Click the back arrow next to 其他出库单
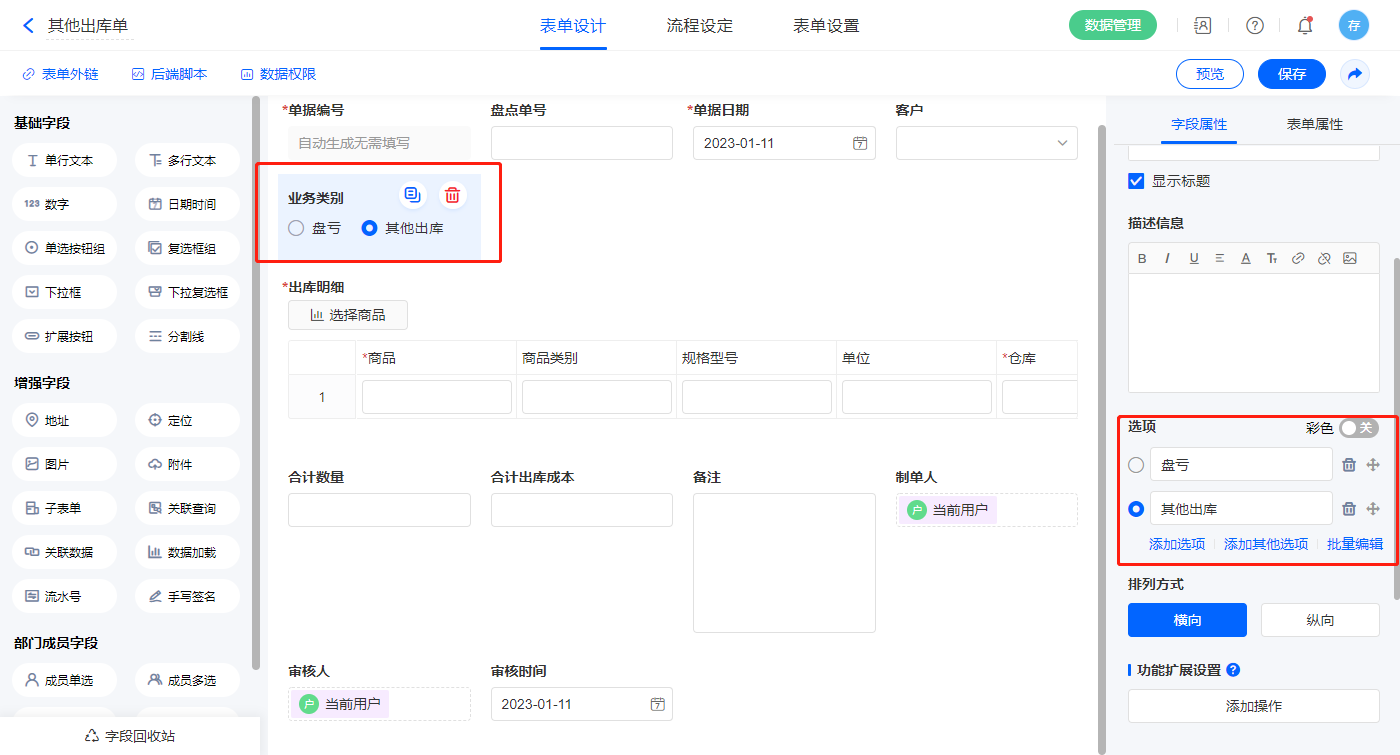This screenshot has width=1400, height=755. (x=28, y=26)
